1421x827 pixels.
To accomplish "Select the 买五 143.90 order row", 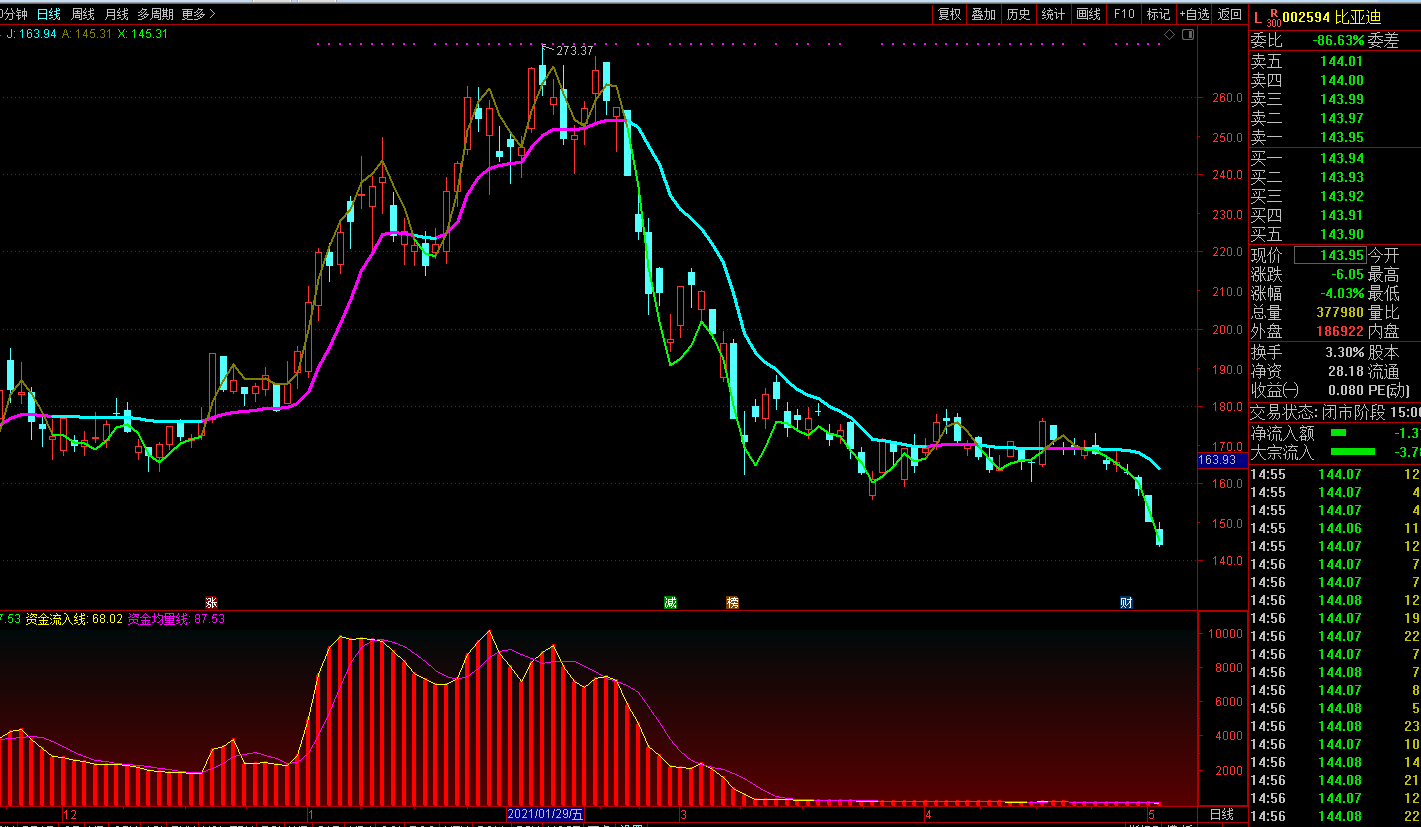I will coord(1334,234).
